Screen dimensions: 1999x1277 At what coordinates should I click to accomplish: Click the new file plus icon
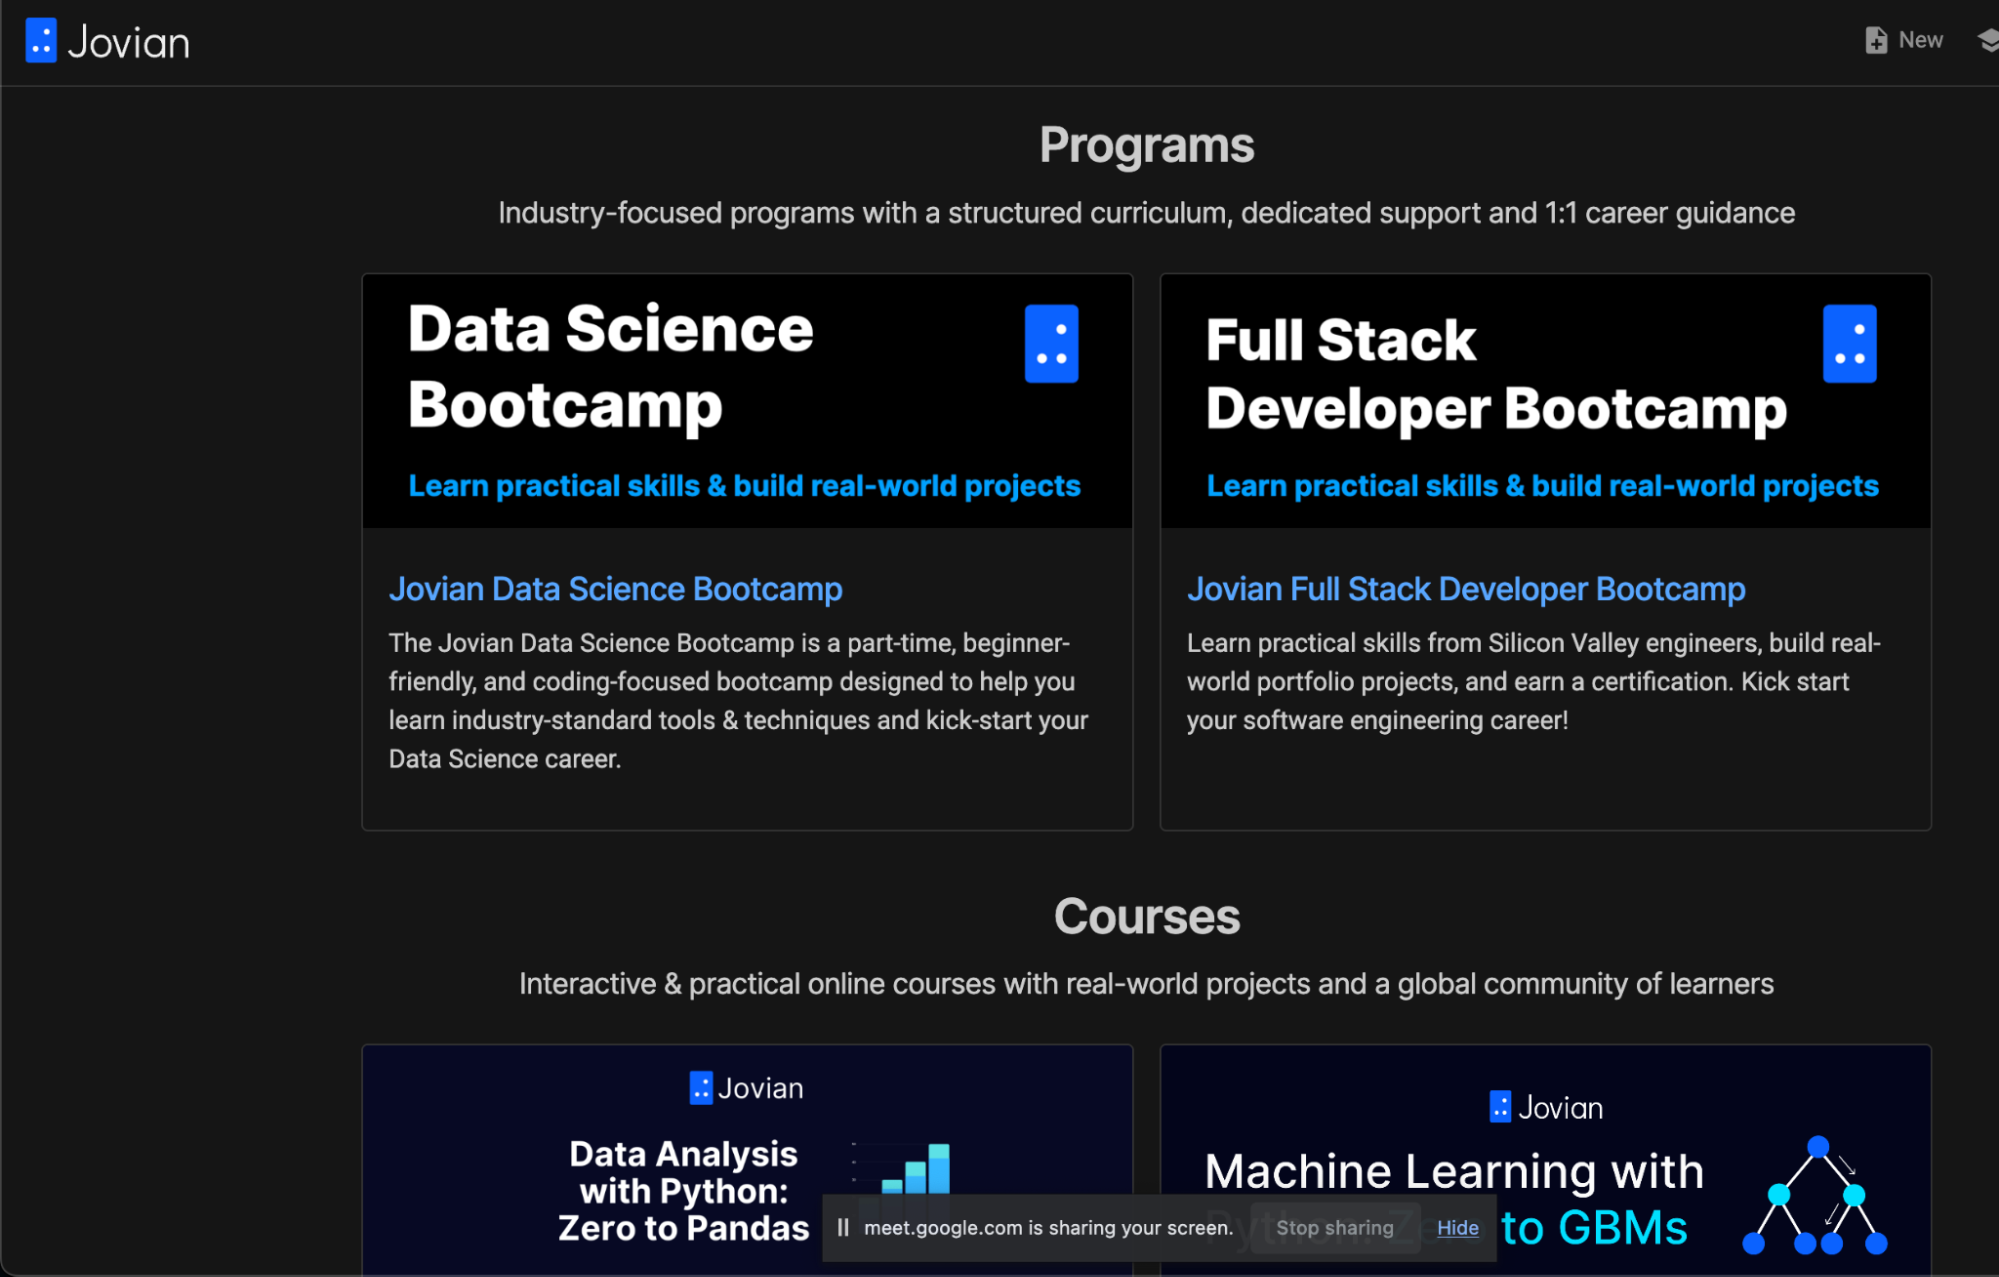[x=1876, y=40]
